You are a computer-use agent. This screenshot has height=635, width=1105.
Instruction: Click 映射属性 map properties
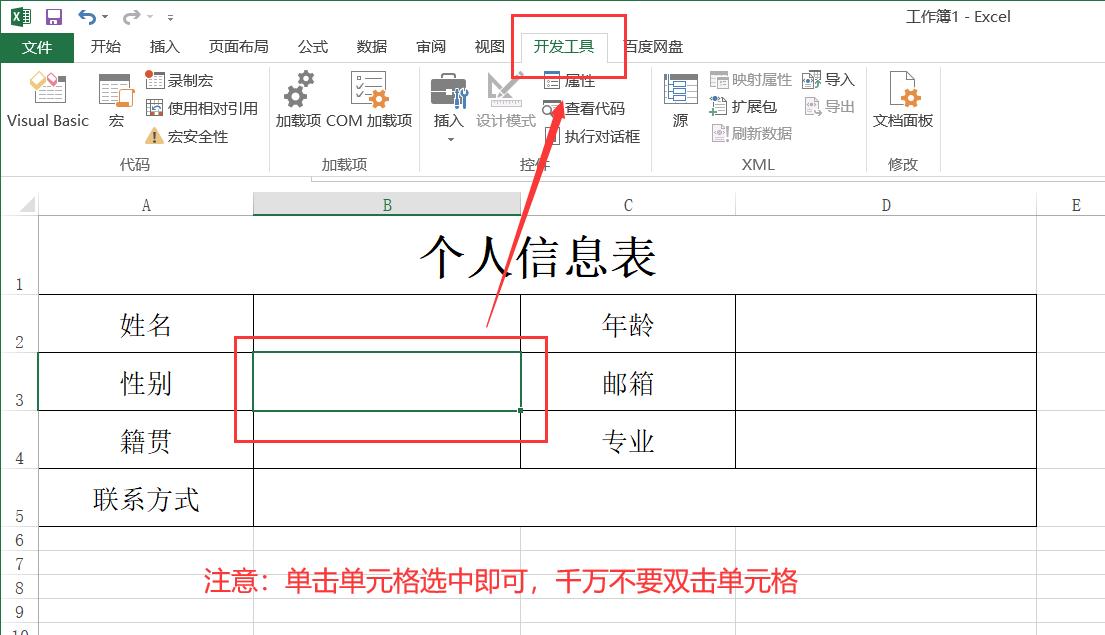click(751, 80)
